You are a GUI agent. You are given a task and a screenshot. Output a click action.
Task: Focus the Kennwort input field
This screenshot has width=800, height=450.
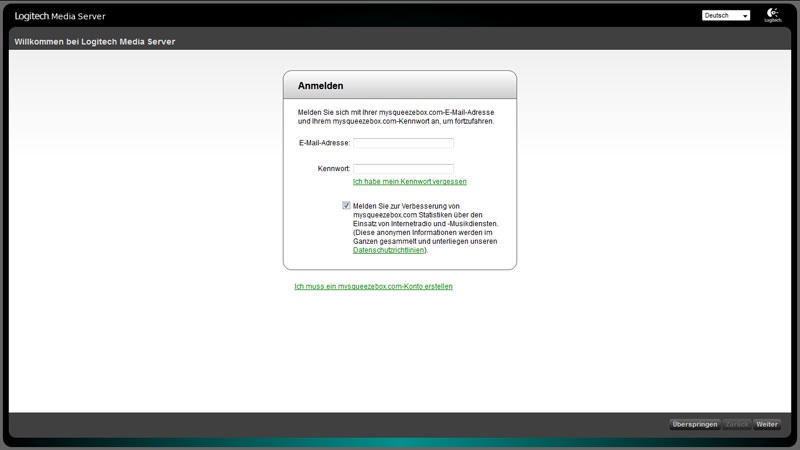pyautogui.click(x=403, y=168)
